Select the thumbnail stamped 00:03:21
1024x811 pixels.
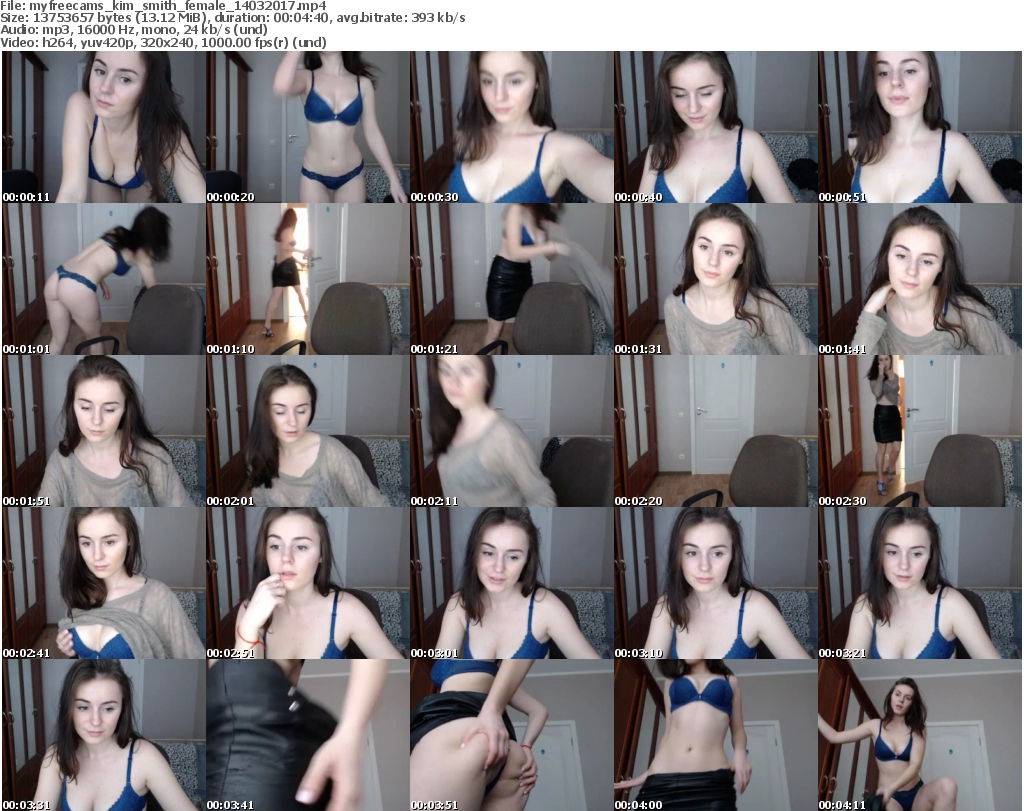tap(920, 583)
